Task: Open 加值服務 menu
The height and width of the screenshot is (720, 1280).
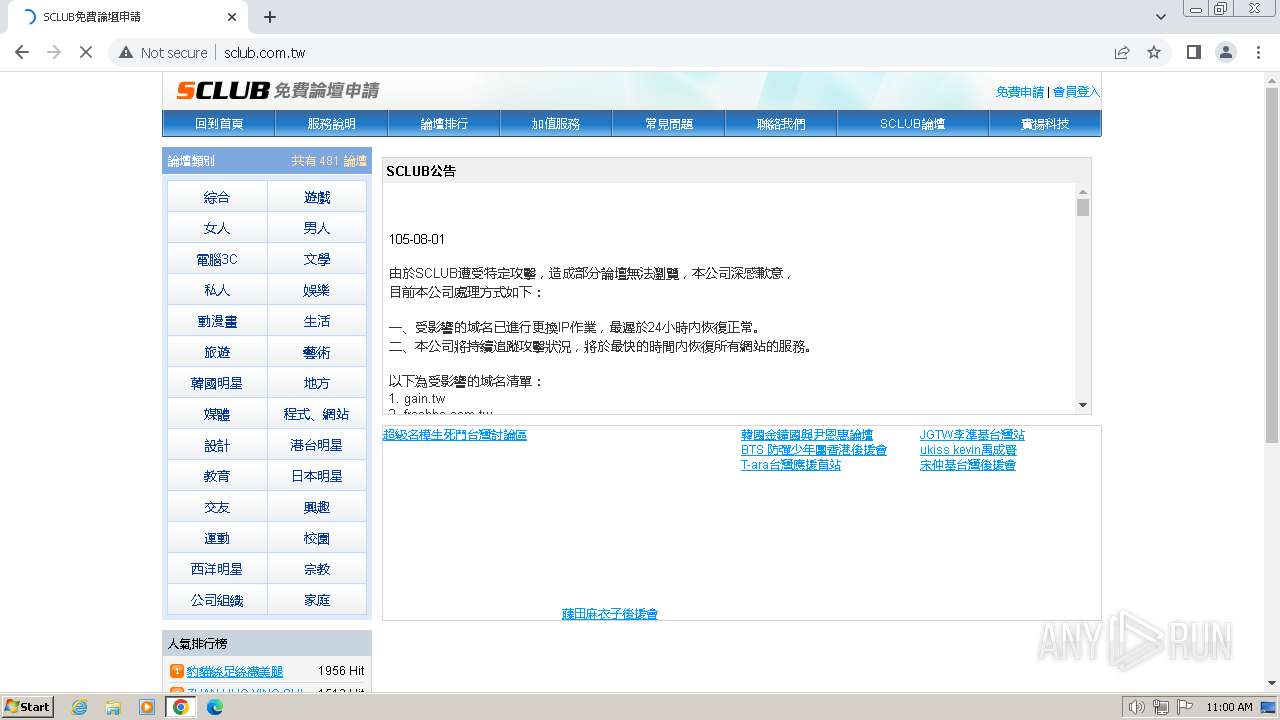Action: [x=556, y=124]
